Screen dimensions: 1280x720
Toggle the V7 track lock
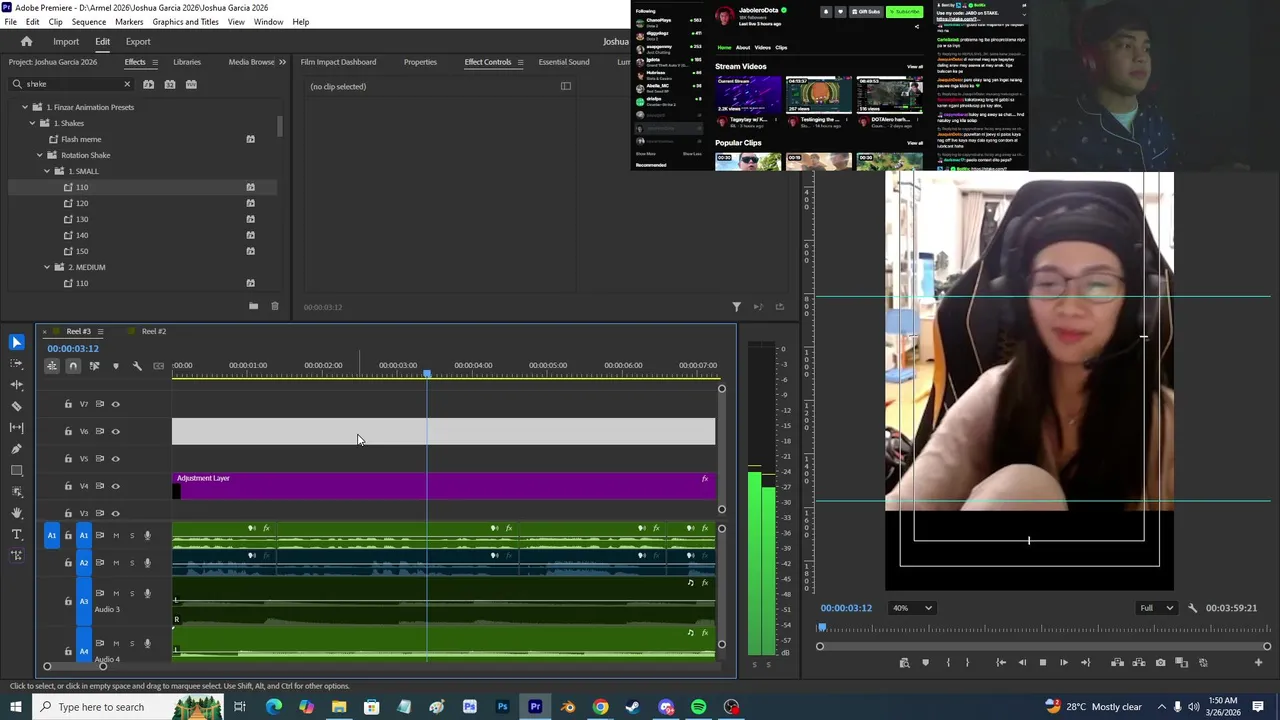pos(68,404)
